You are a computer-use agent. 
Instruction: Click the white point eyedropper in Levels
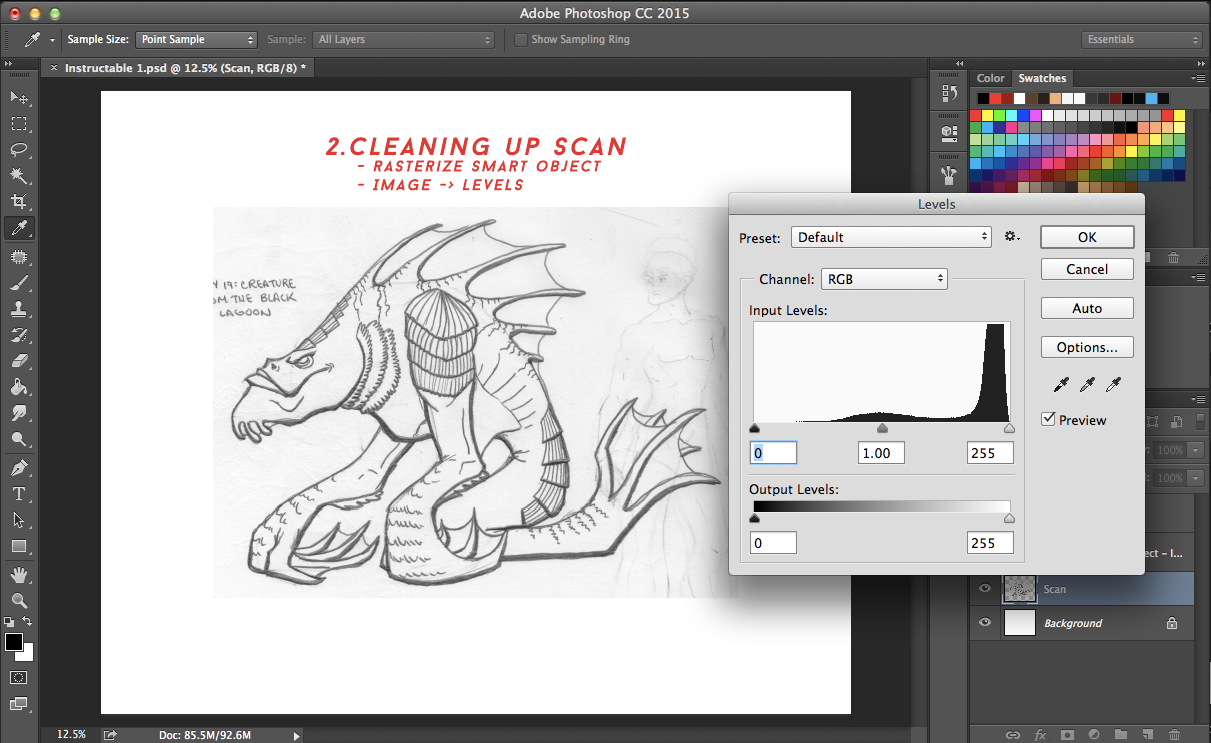tap(1113, 385)
